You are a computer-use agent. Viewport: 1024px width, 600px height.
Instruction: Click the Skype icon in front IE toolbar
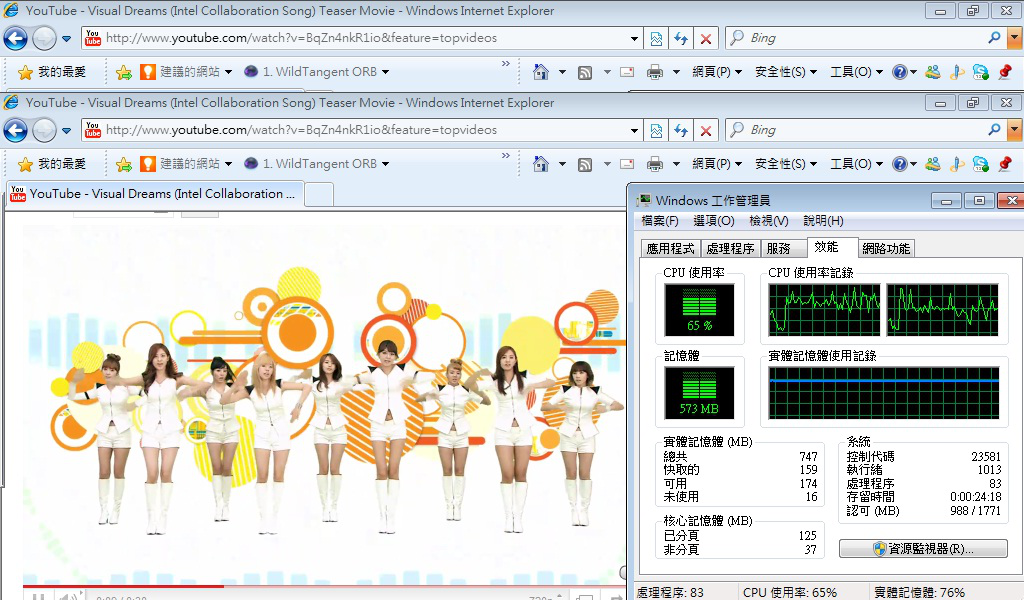click(x=980, y=164)
